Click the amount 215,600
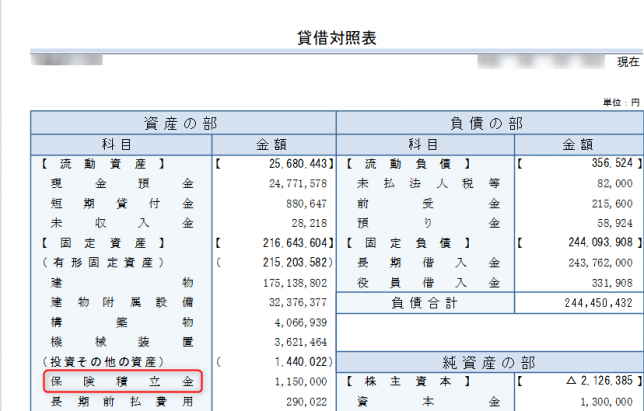This screenshot has width=644, height=411. point(612,204)
